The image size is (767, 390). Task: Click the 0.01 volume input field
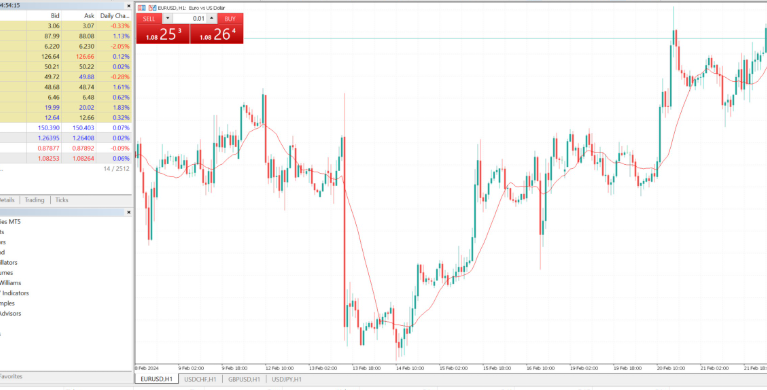pyautogui.click(x=189, y=19)
